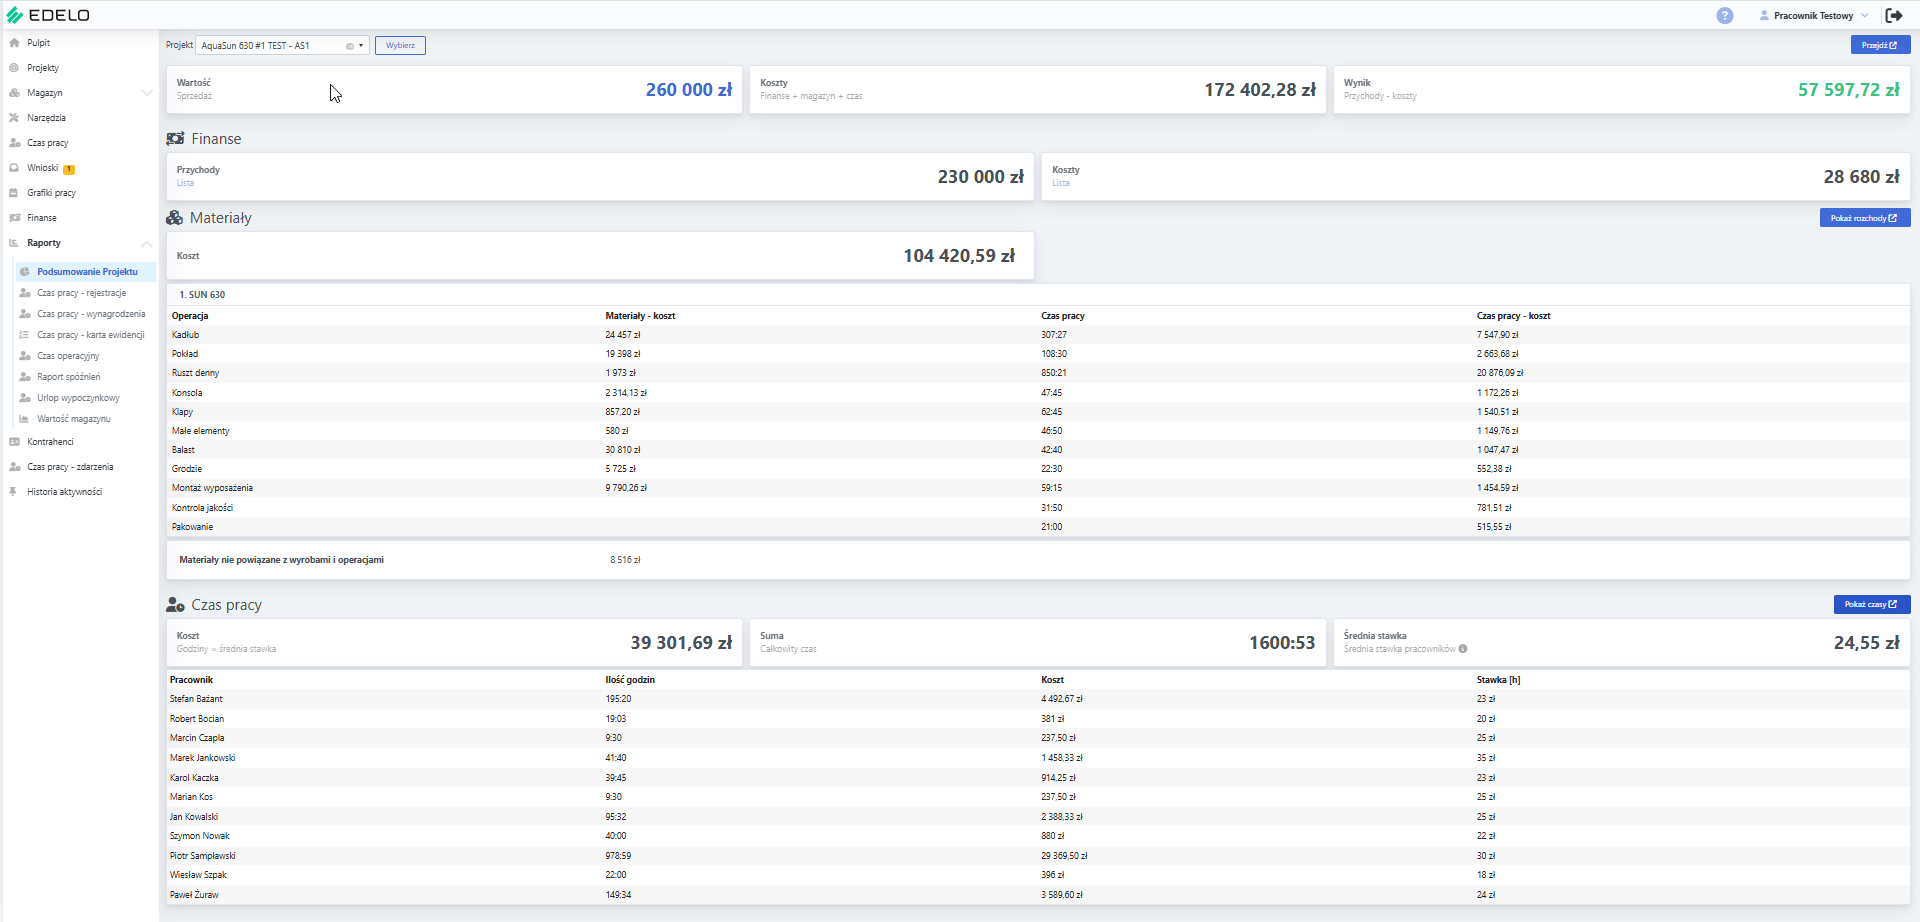
Task: Click the Pulpit home icon
Action: click(x=14, y=43)
